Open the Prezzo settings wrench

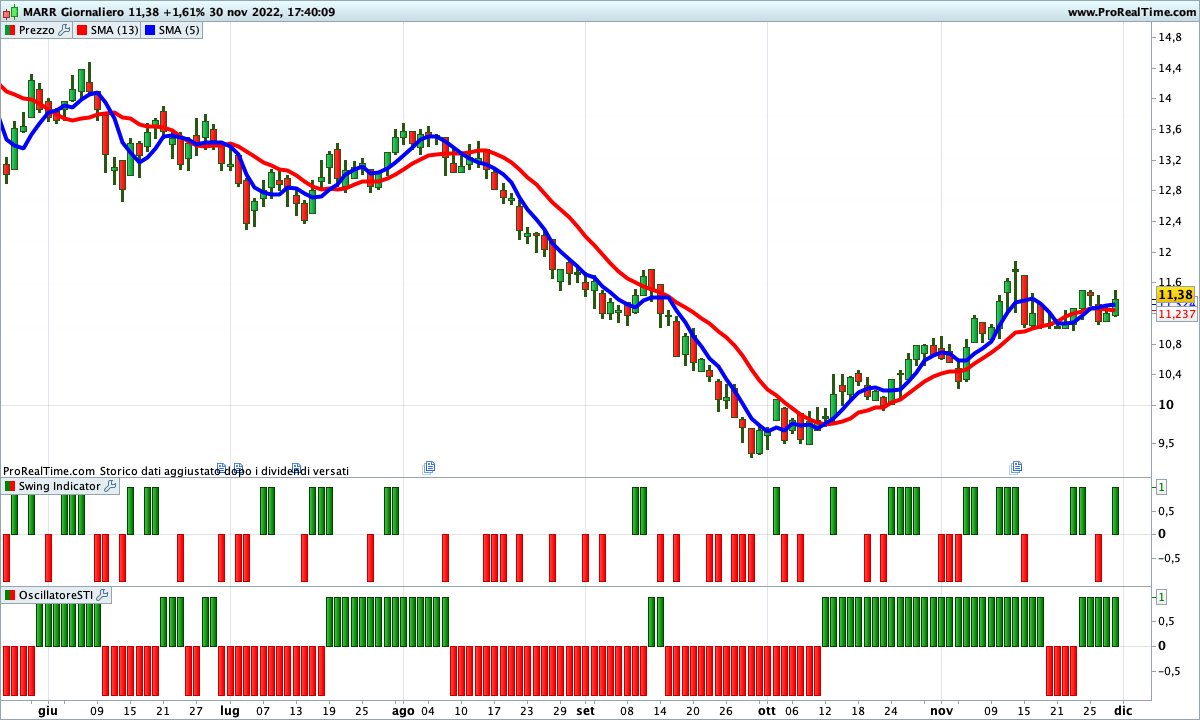coord(64,30)
